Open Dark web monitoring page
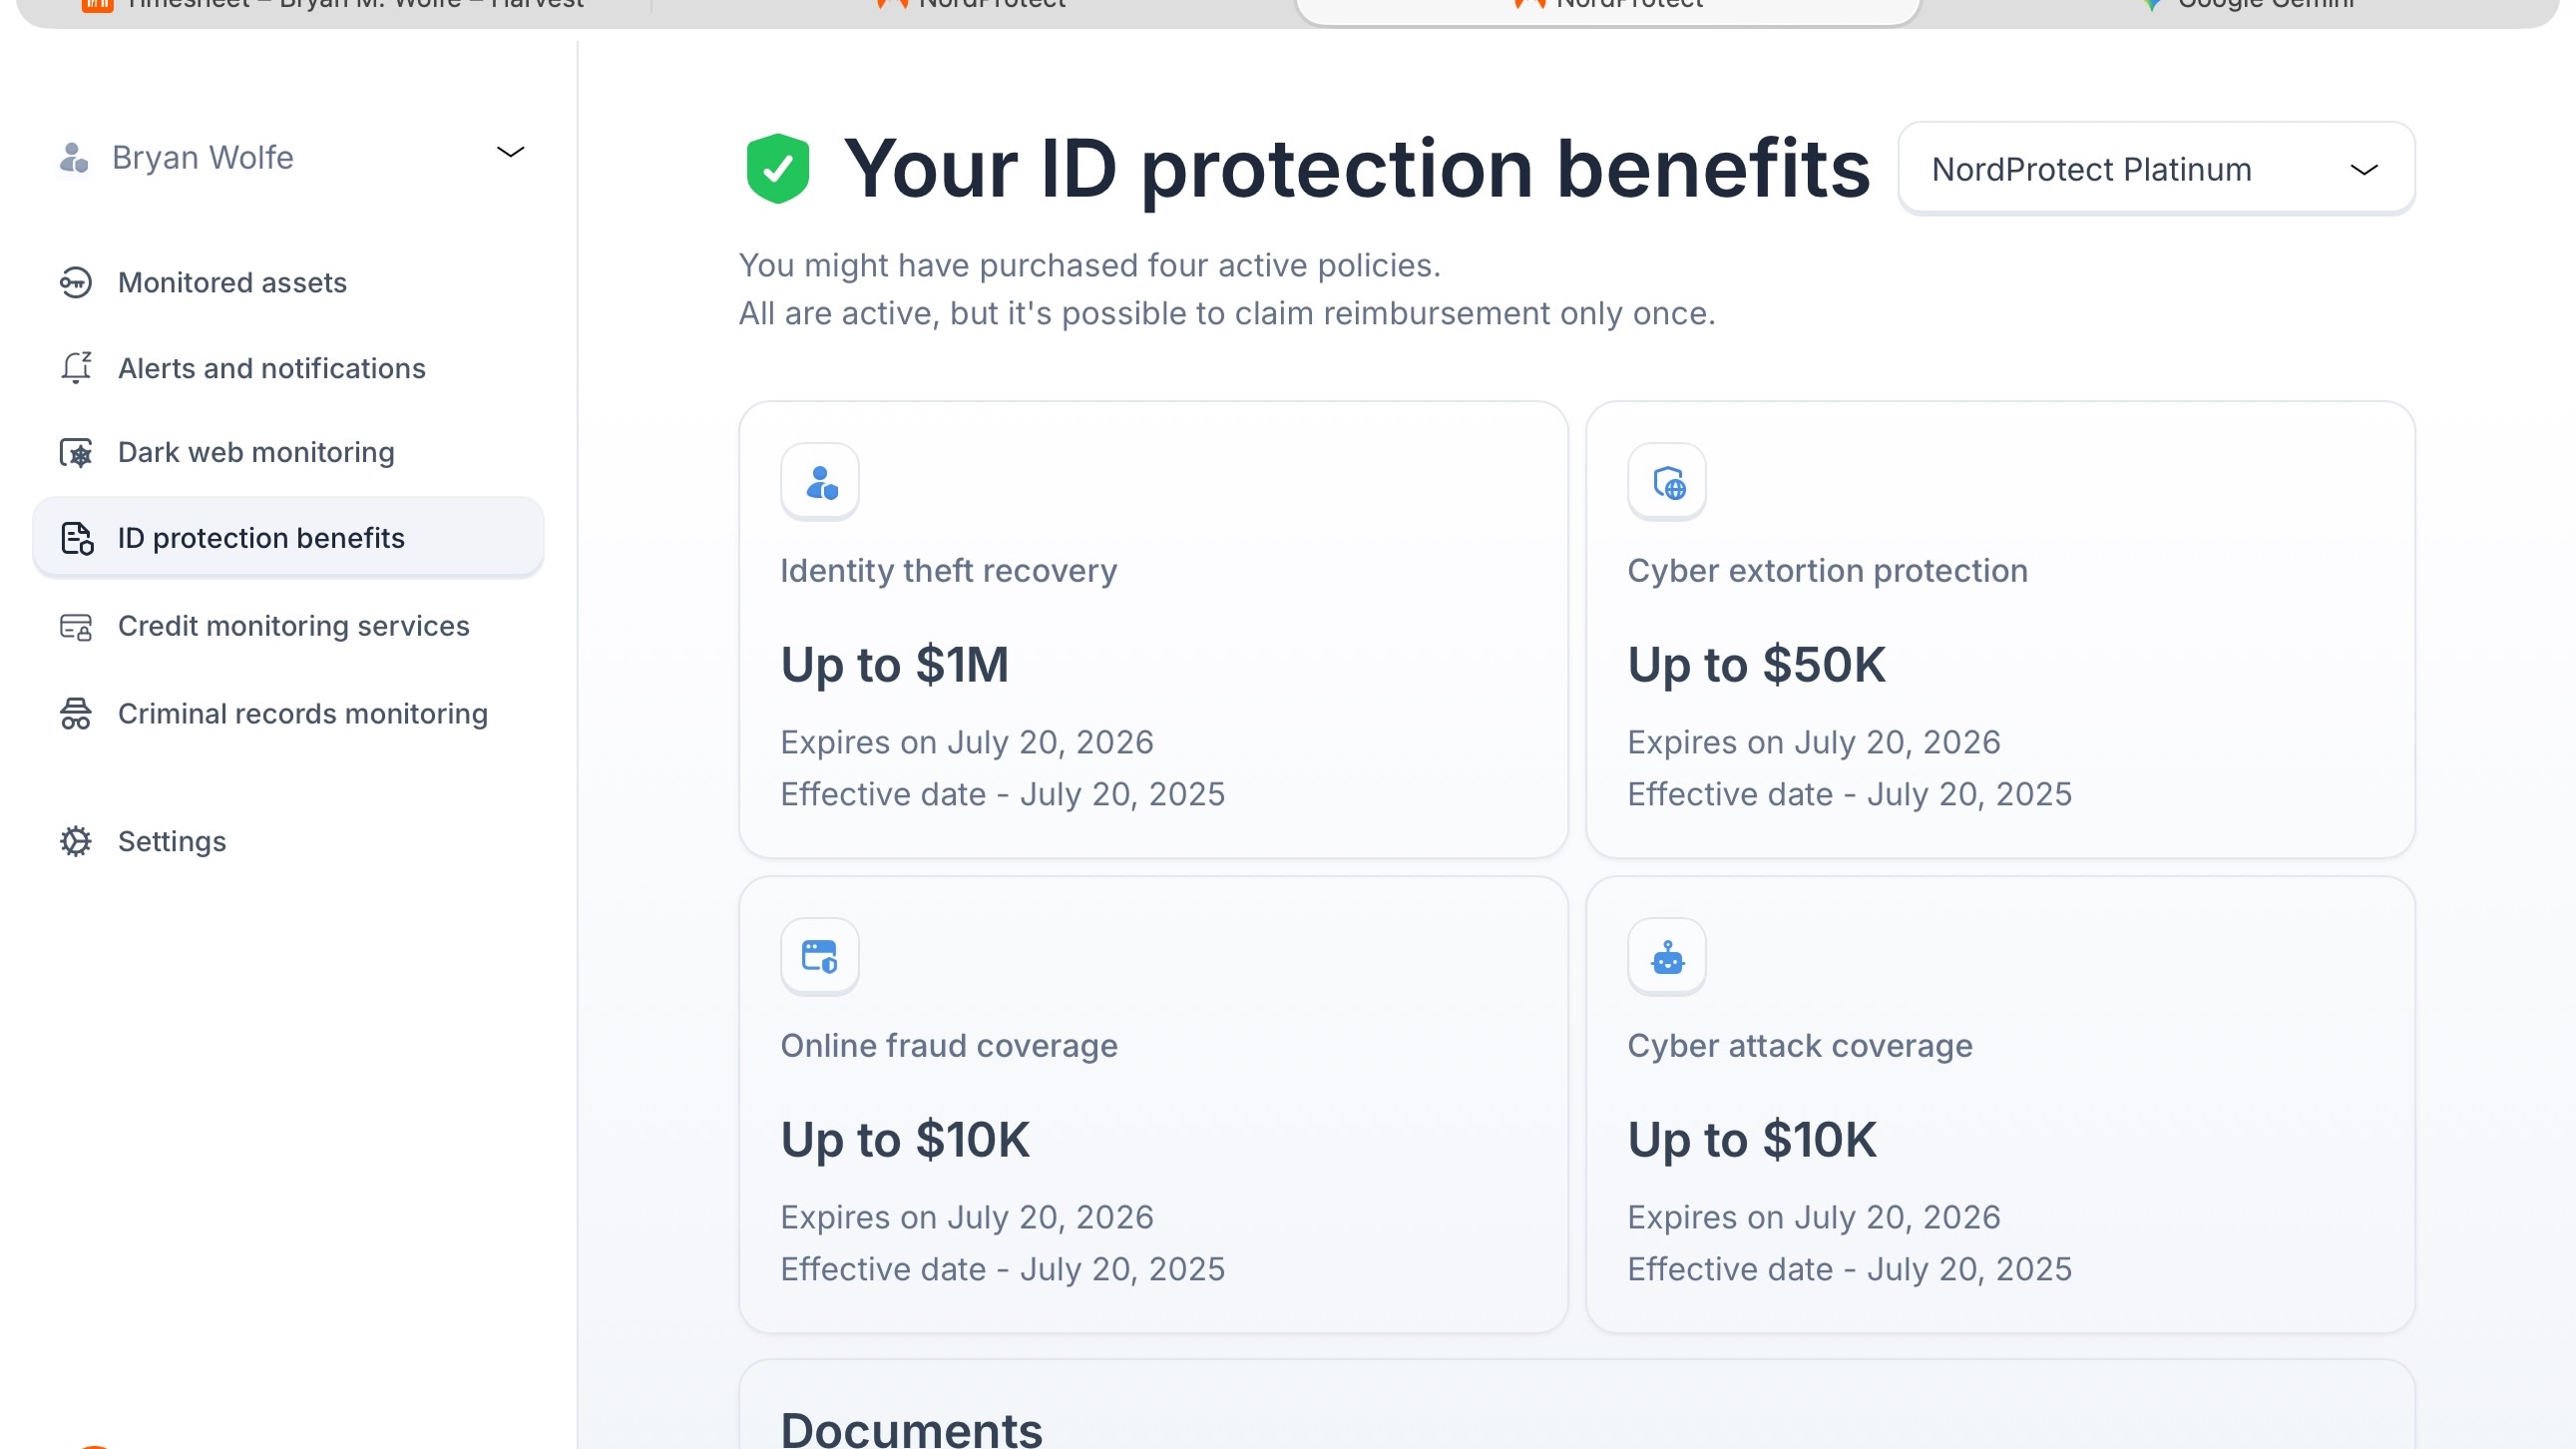2576x1449 pixels. point(289,453)
